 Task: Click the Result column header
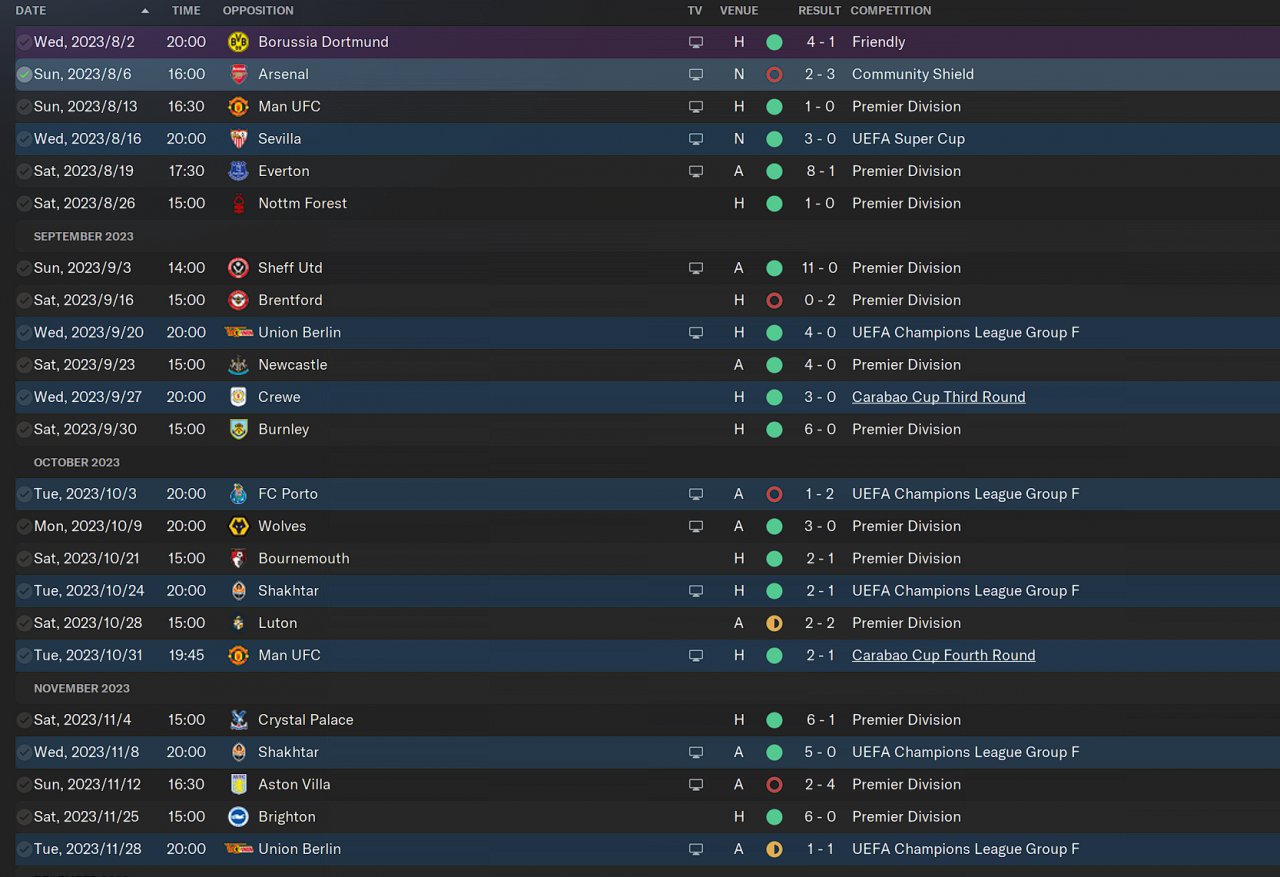(819, 11)
